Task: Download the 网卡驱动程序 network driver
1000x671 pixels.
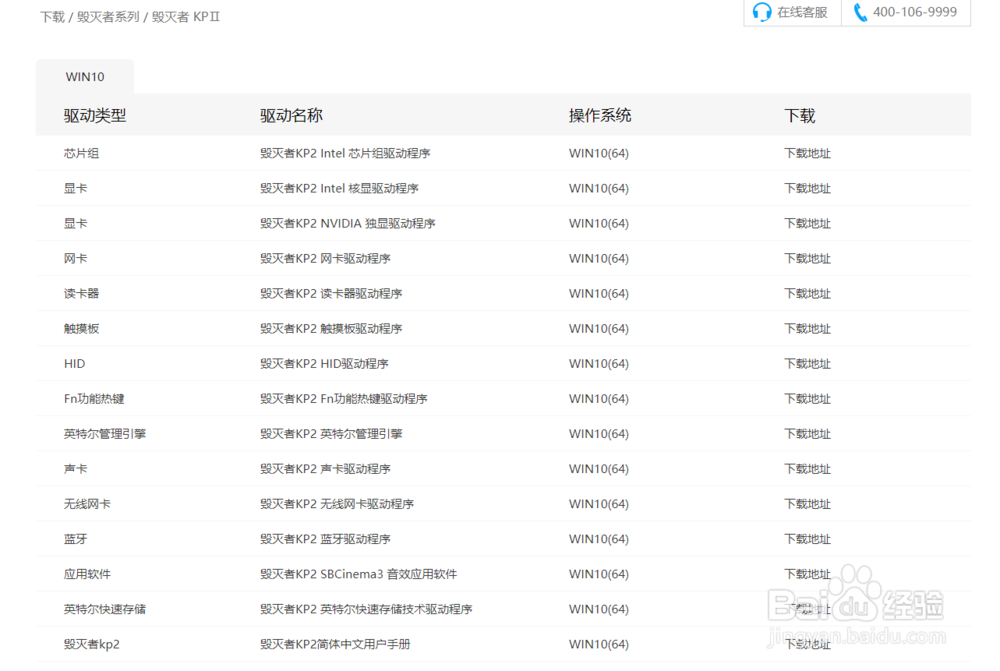Action: coord(807,258)
